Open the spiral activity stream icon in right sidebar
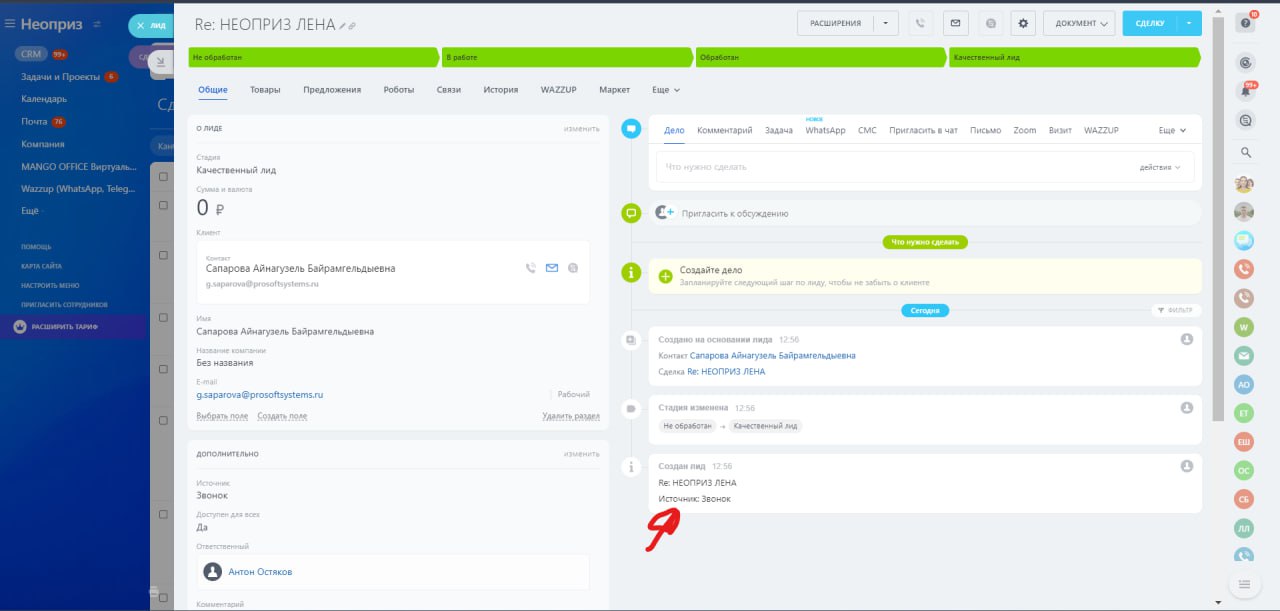This screenshot has height=611, width=1280. (x=1245, y=62)
